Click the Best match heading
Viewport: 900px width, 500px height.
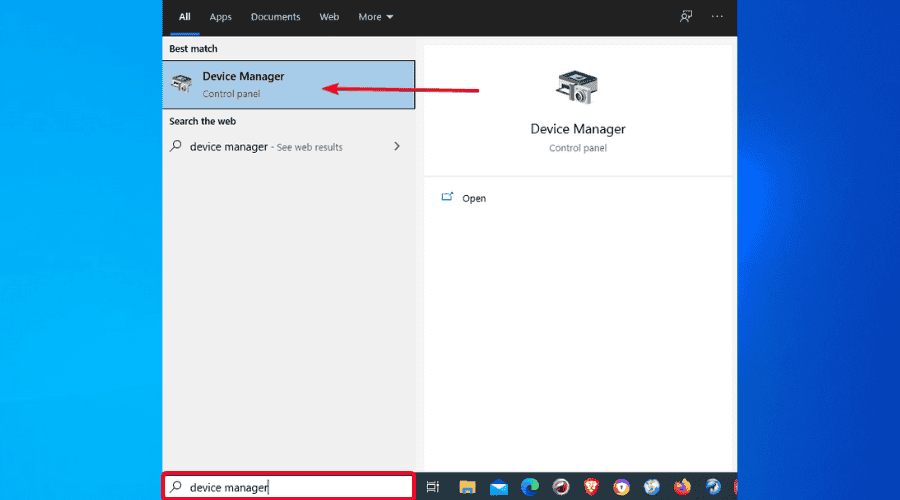point(193,49)
